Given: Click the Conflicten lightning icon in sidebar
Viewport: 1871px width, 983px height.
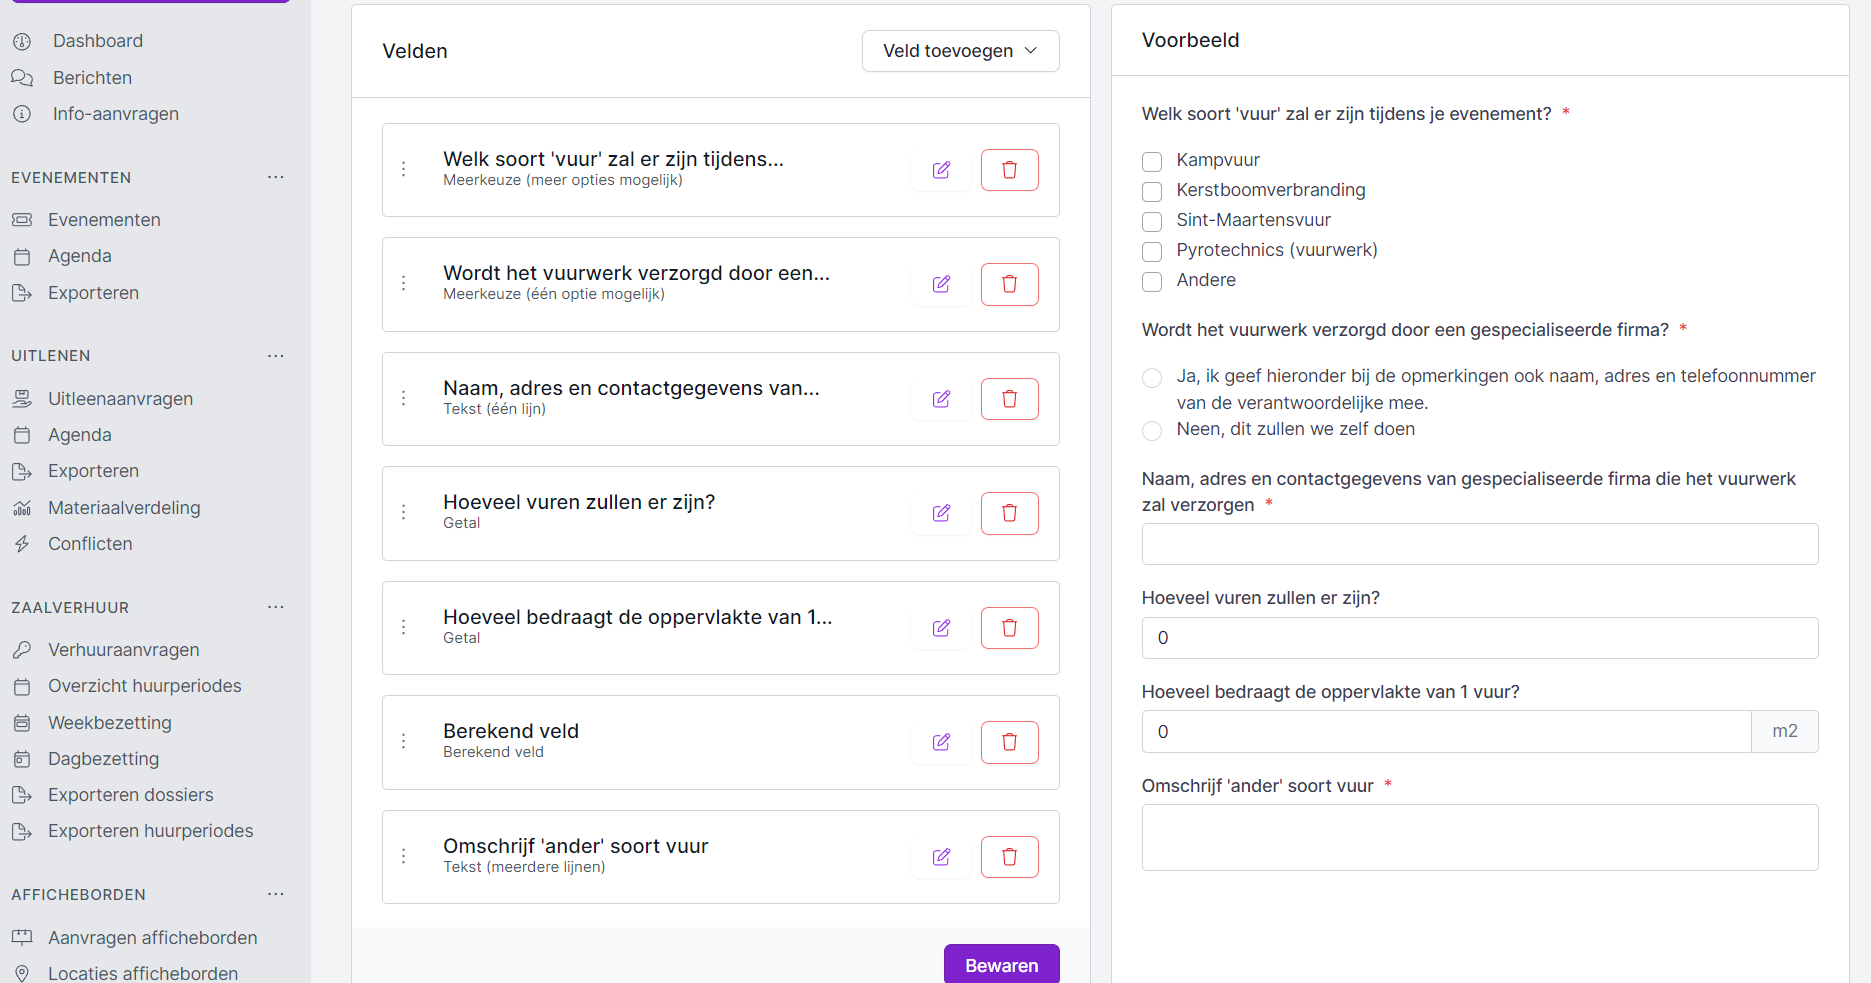Looking at the screenshot, I should pos(22,544).
